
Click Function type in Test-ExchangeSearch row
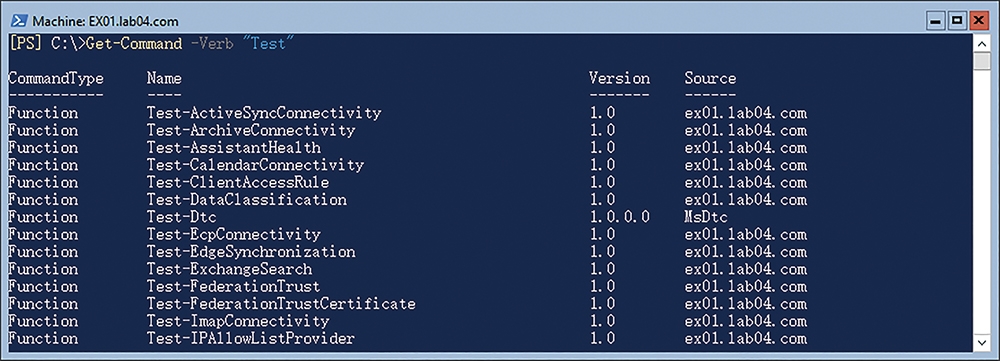pos(43,269)
